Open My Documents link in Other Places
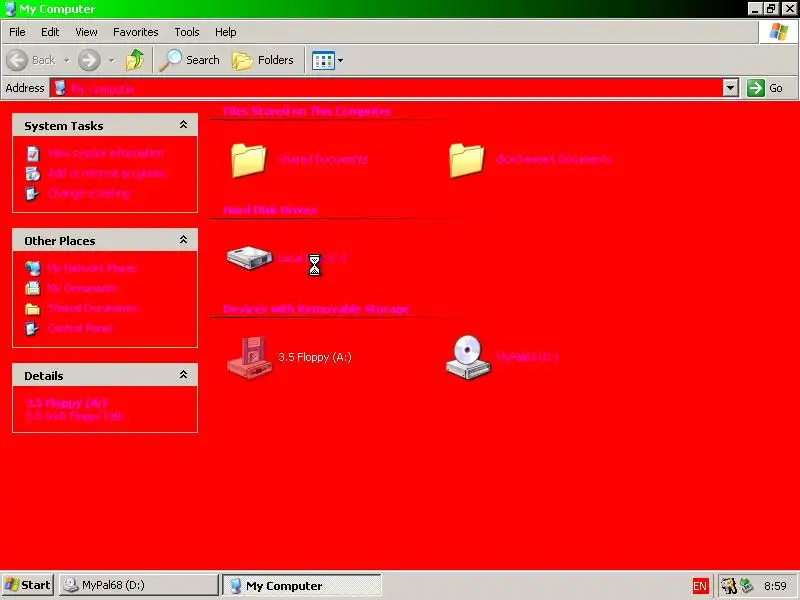Viewport: 800px width, 600px height. click(x=82, y=288)
